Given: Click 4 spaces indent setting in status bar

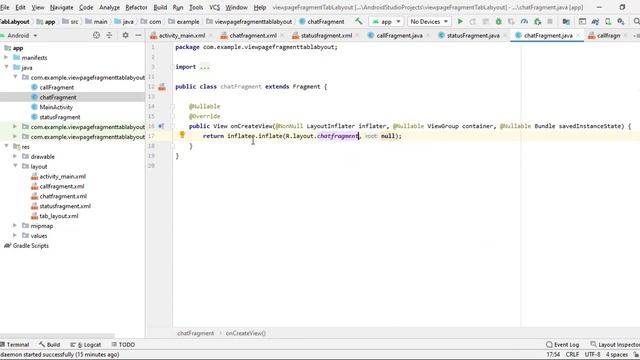Looking at the screenshot, I should pos(617,354).
